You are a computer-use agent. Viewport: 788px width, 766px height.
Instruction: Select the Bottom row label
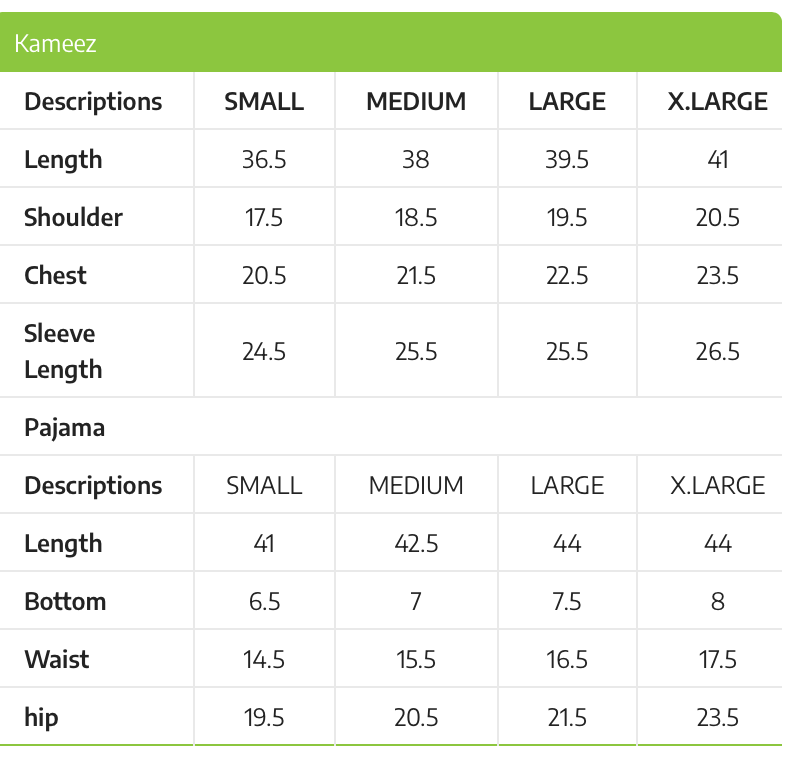coord(65,602)
